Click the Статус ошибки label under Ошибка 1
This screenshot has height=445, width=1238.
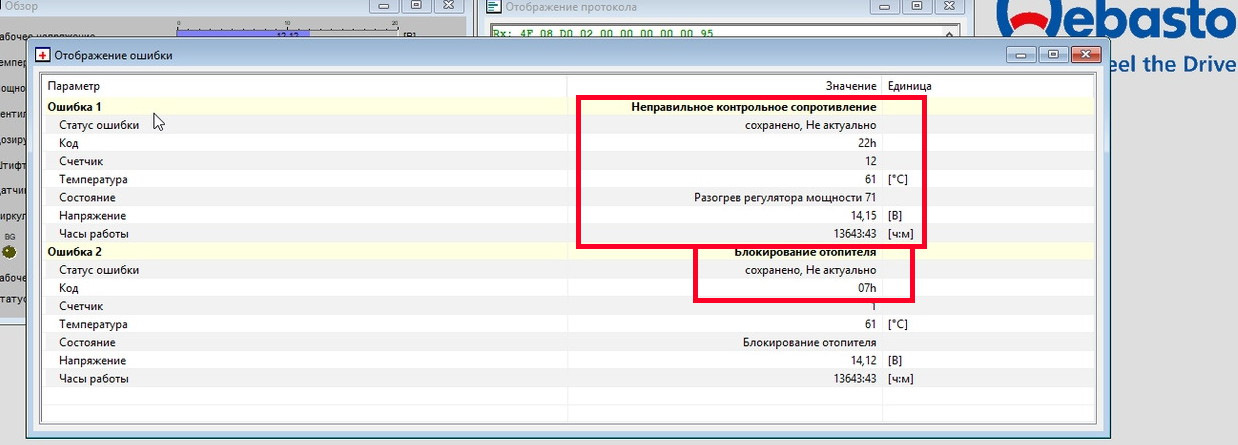tap(99, 125)
